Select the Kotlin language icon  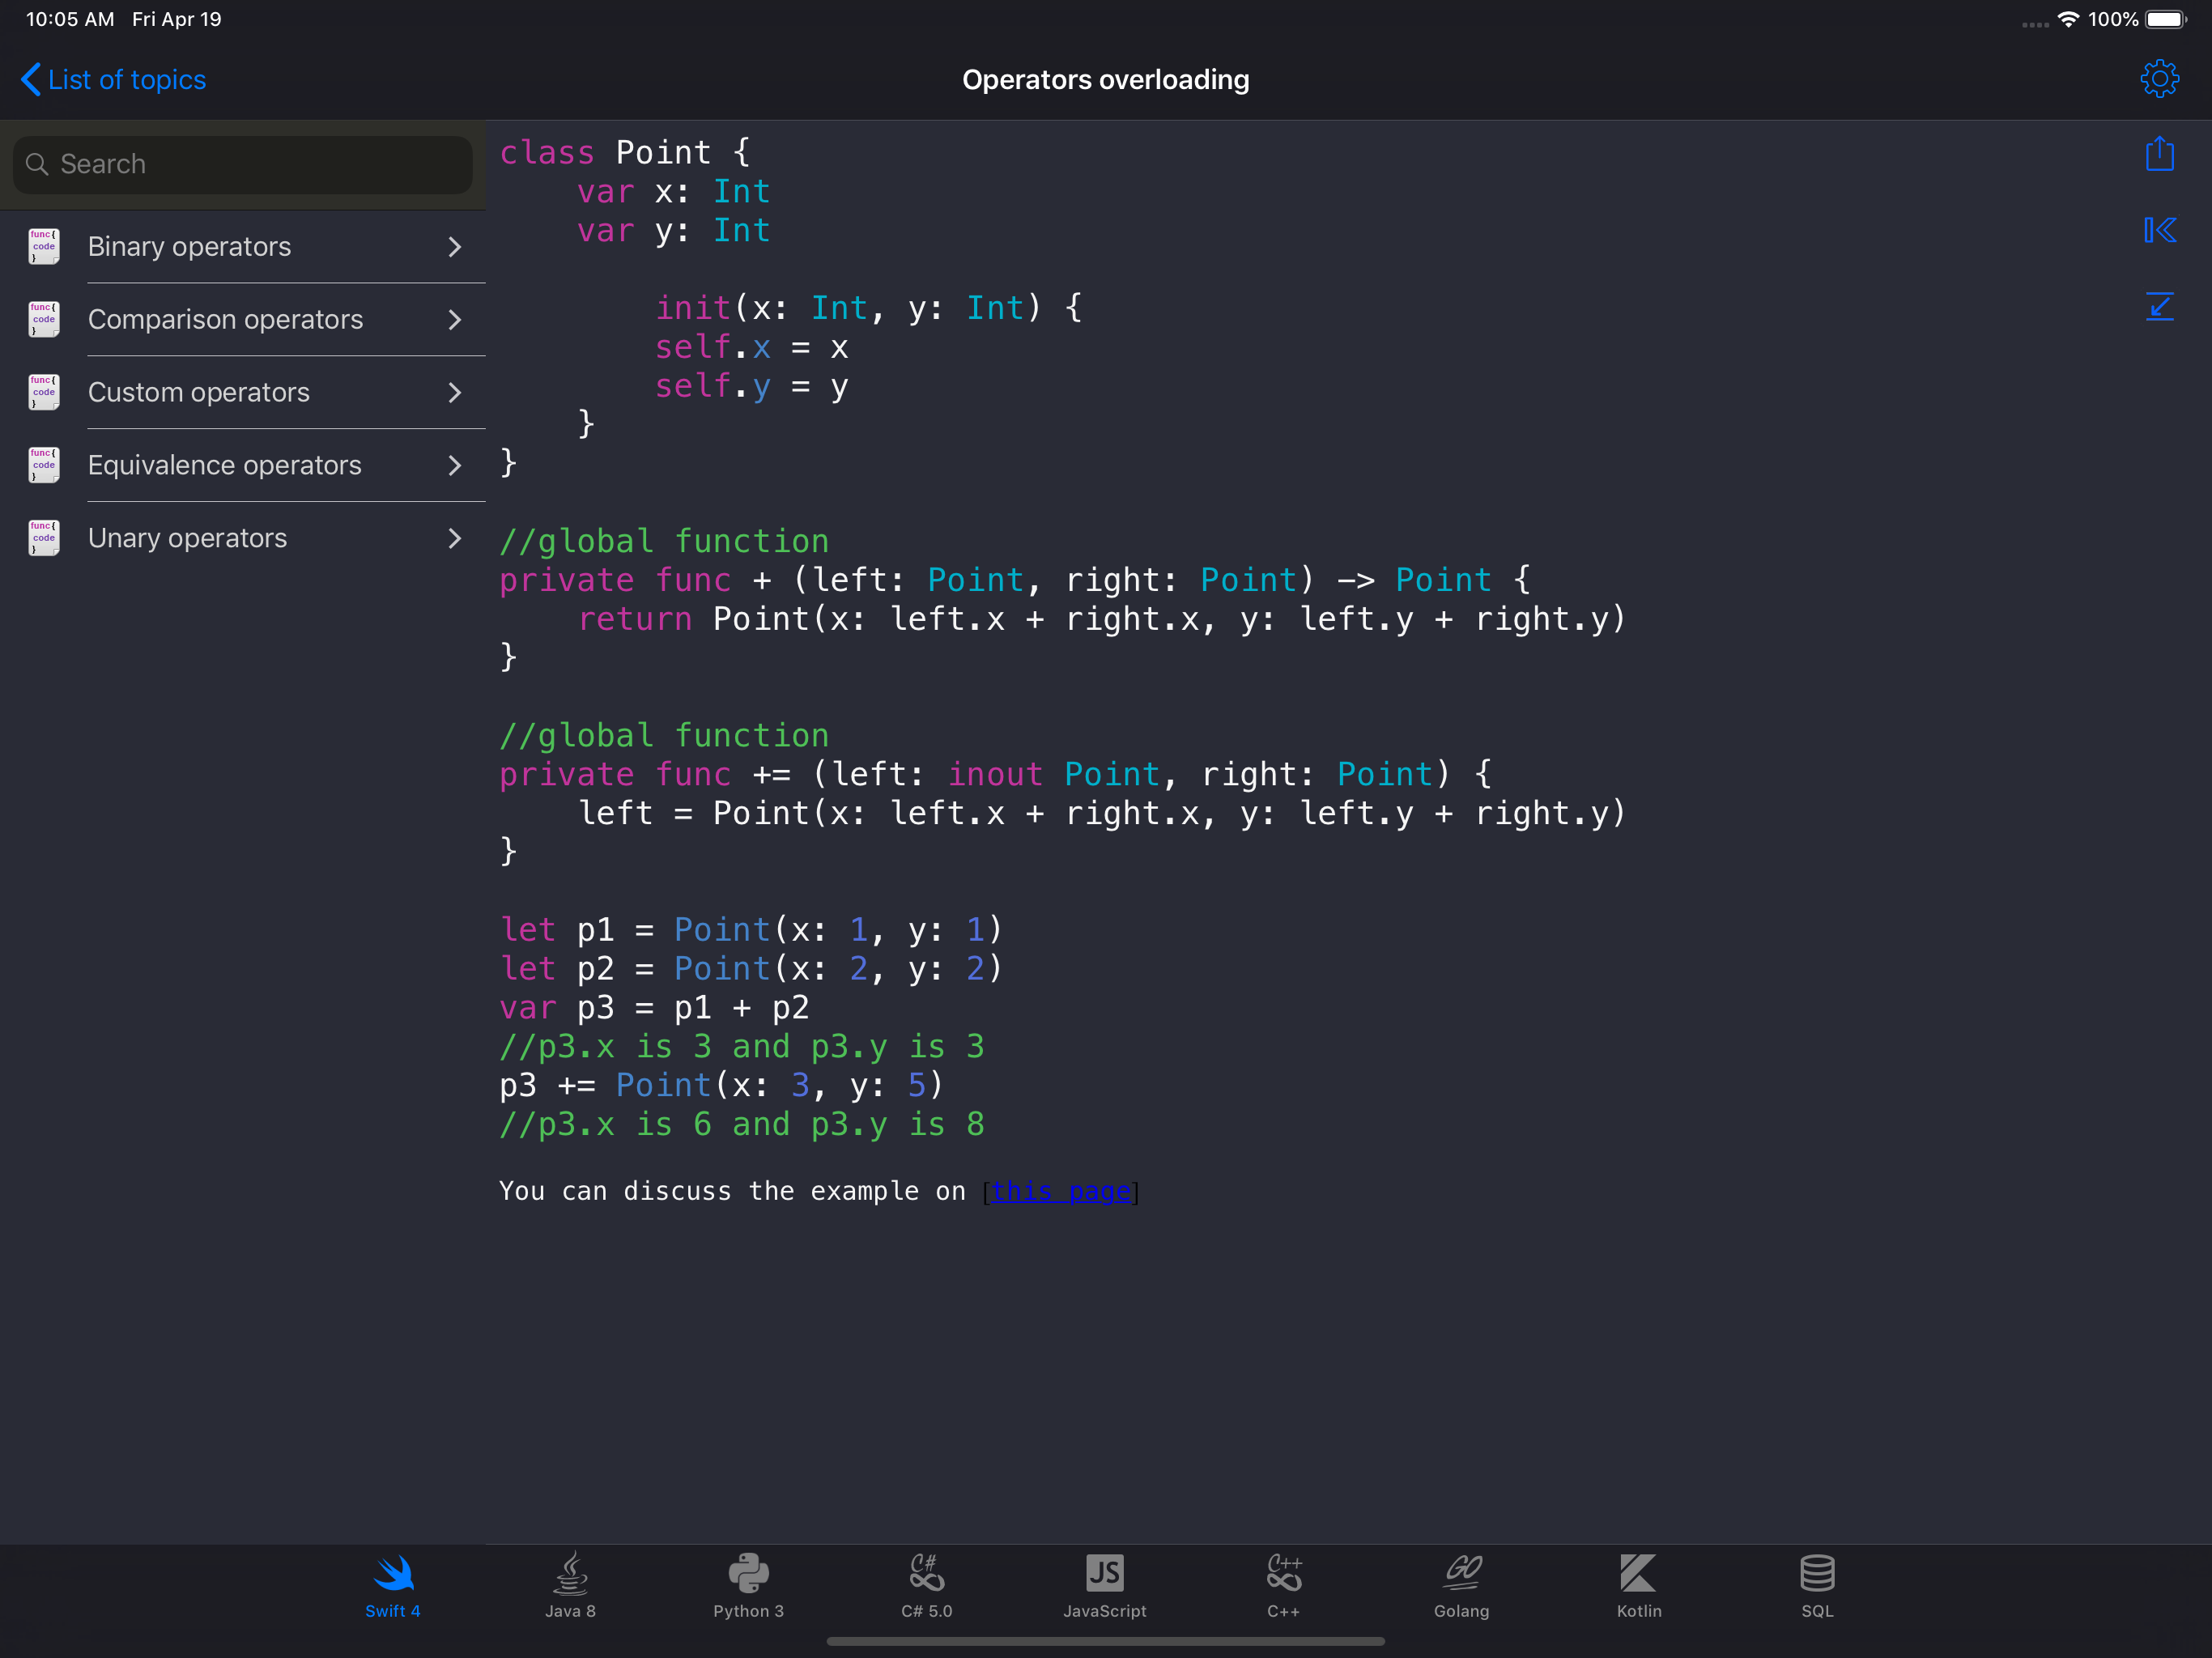tap(1639, 1584)
